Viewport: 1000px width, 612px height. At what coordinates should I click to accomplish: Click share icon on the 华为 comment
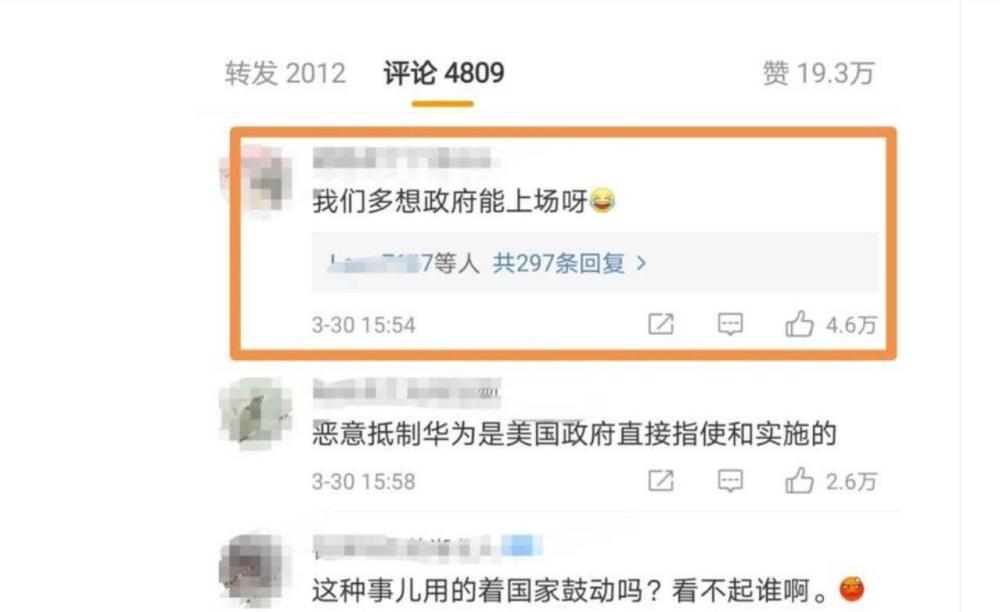click(x=661, y=481)
